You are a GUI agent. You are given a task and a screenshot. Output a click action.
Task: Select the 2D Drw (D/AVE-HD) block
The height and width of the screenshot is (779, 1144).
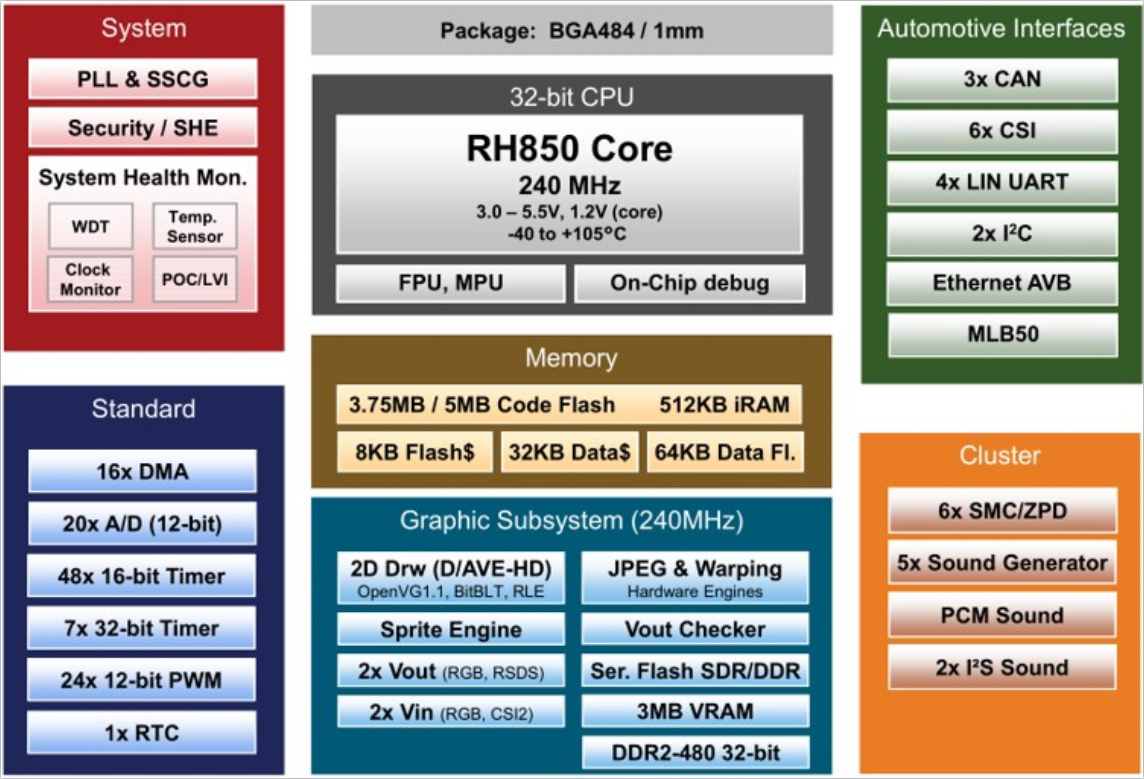(449, 579)
